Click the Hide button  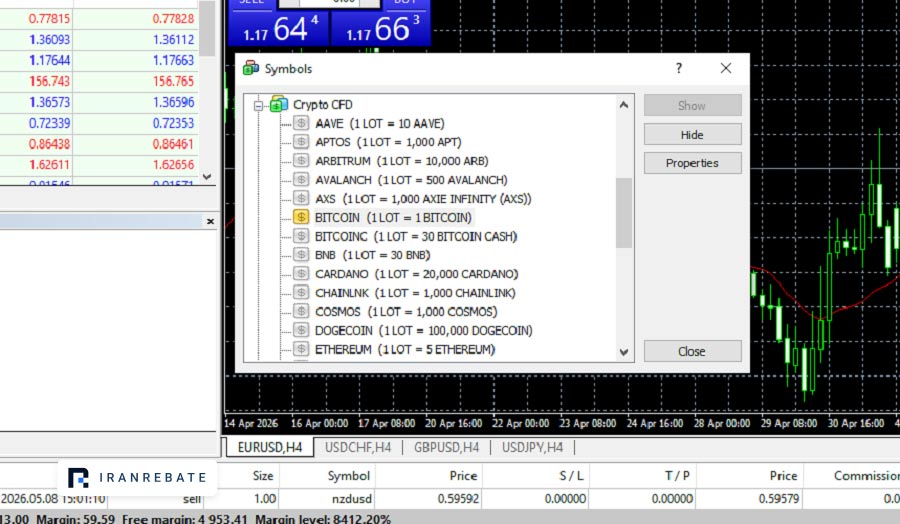pyautogui.click(x=692, y=135)
